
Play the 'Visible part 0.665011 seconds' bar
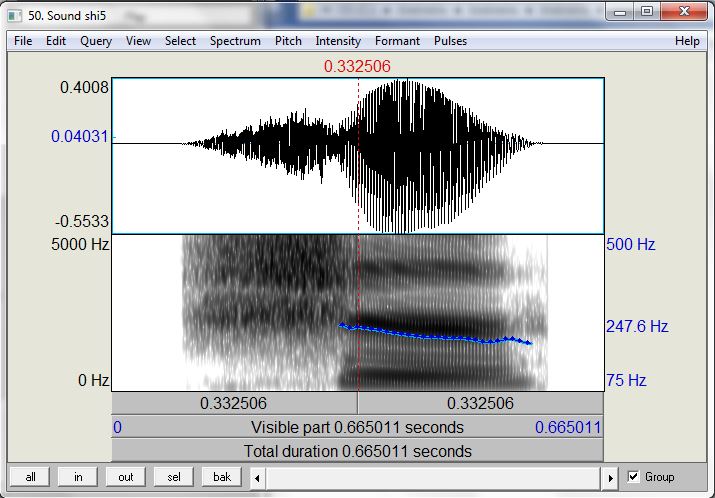[358, 427]
